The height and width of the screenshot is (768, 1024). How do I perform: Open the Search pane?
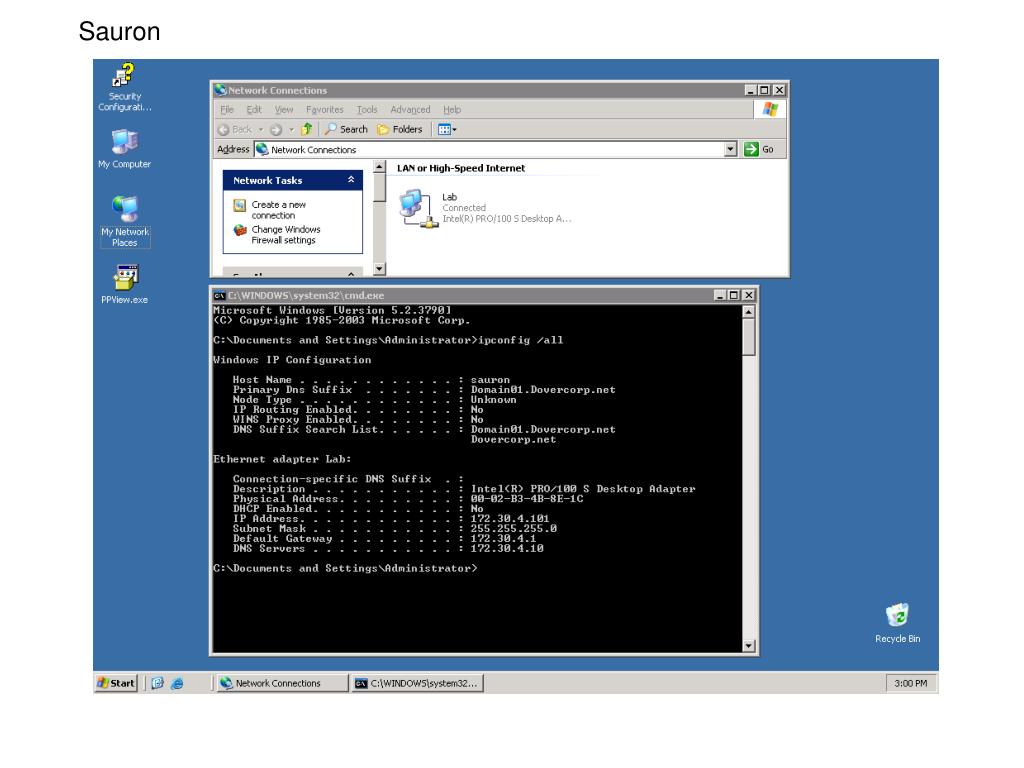[347, 129]
